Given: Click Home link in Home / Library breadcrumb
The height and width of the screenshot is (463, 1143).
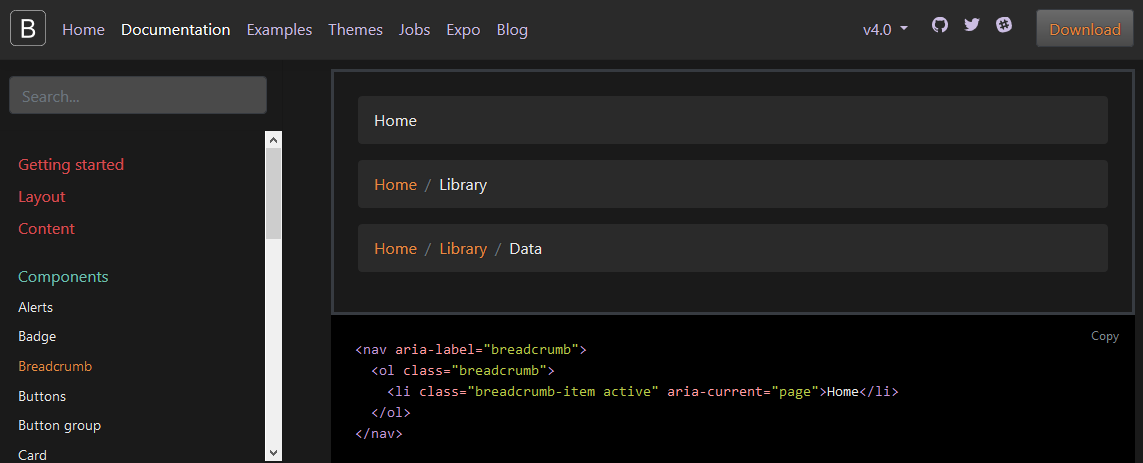Looking at the screenshot, I should tap(395, 185).
